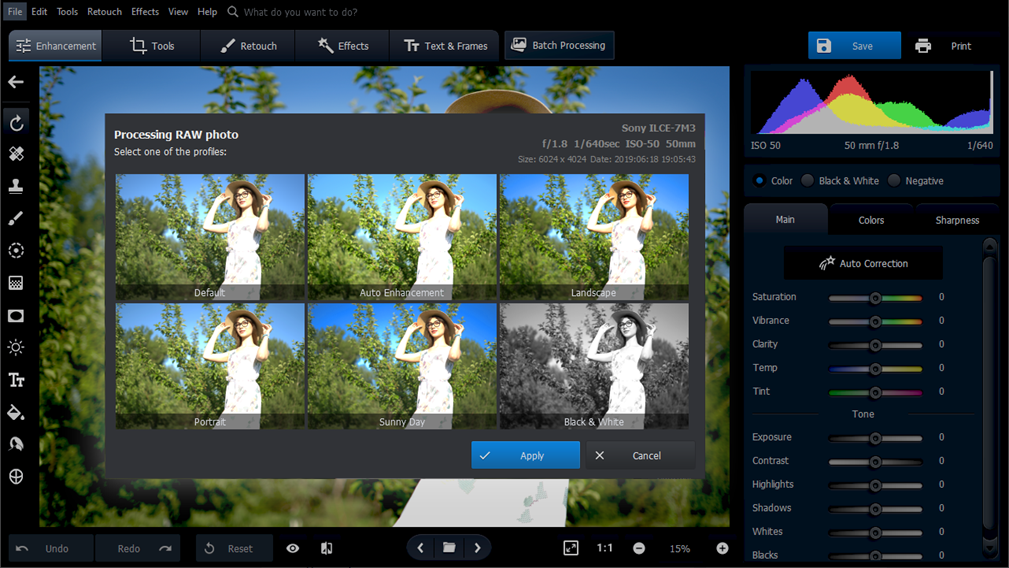The height and width of the screenshot is (568, 1009).
Task: Choose the Auto Enhancement profile thumbnail
Action: pyautogui.click(x=402, y=237)
